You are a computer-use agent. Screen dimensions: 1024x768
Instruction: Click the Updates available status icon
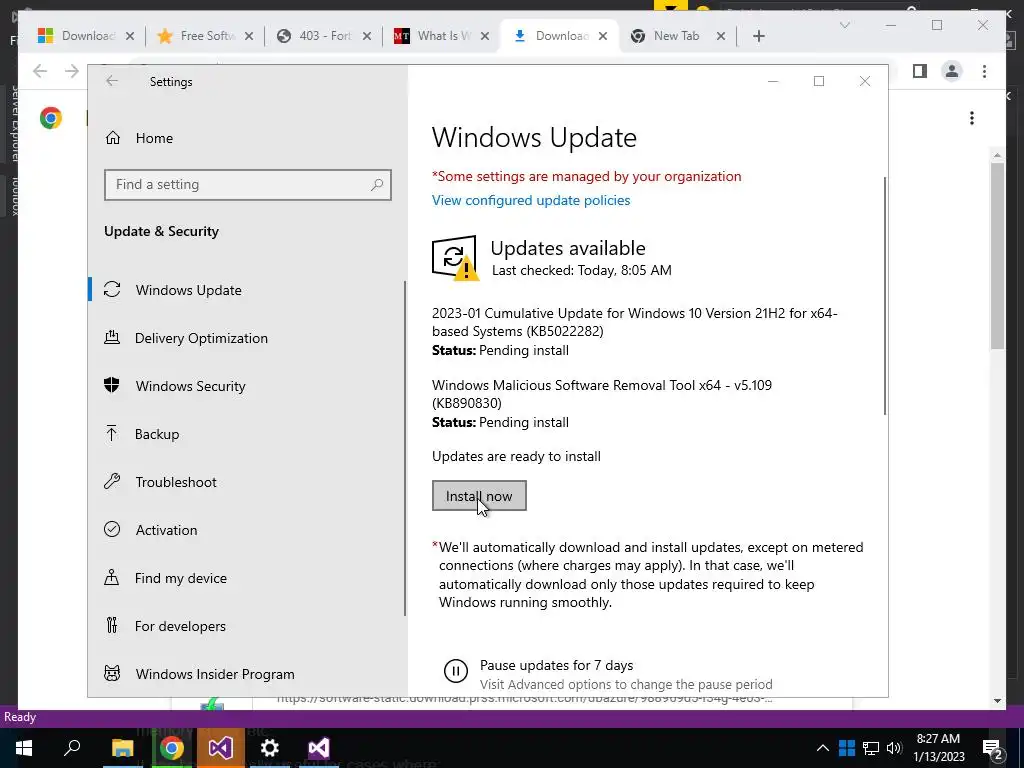455,258
